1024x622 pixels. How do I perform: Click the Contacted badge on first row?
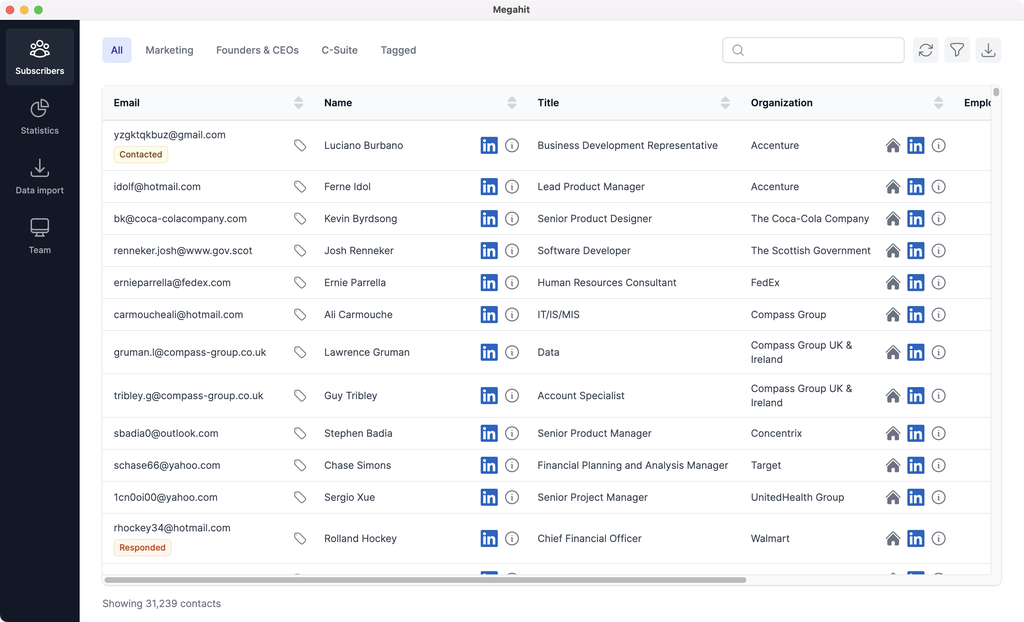click(x=141, y=155)
